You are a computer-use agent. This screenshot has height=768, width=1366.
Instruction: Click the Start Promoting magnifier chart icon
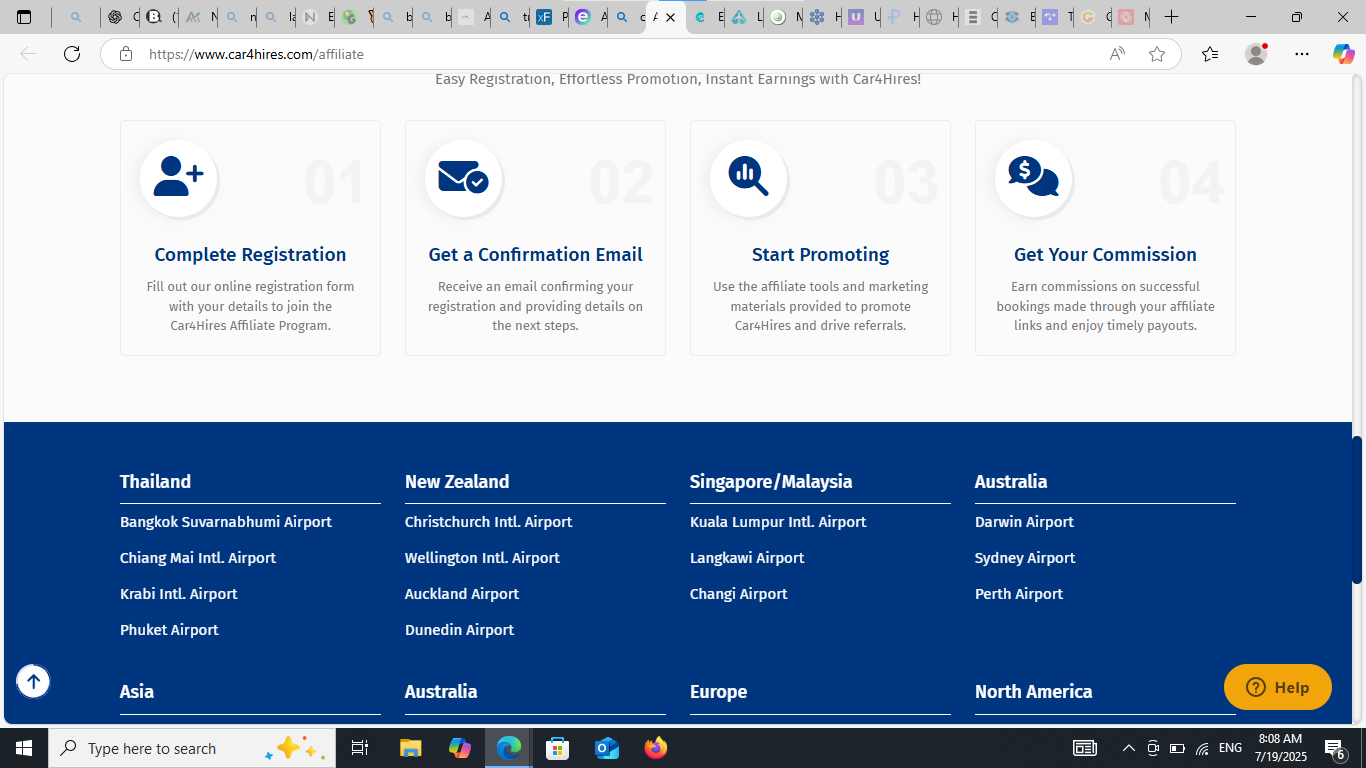tap(748, 176)
